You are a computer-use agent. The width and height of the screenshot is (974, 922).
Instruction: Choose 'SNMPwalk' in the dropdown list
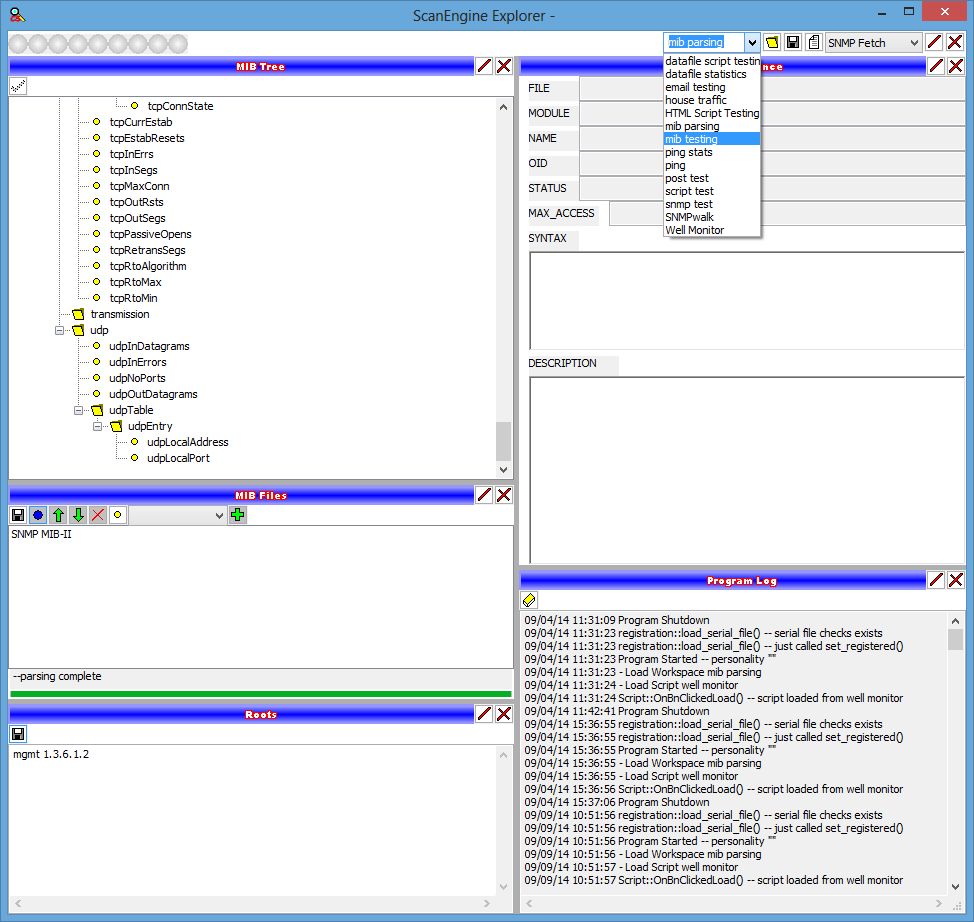click(689, 217)
